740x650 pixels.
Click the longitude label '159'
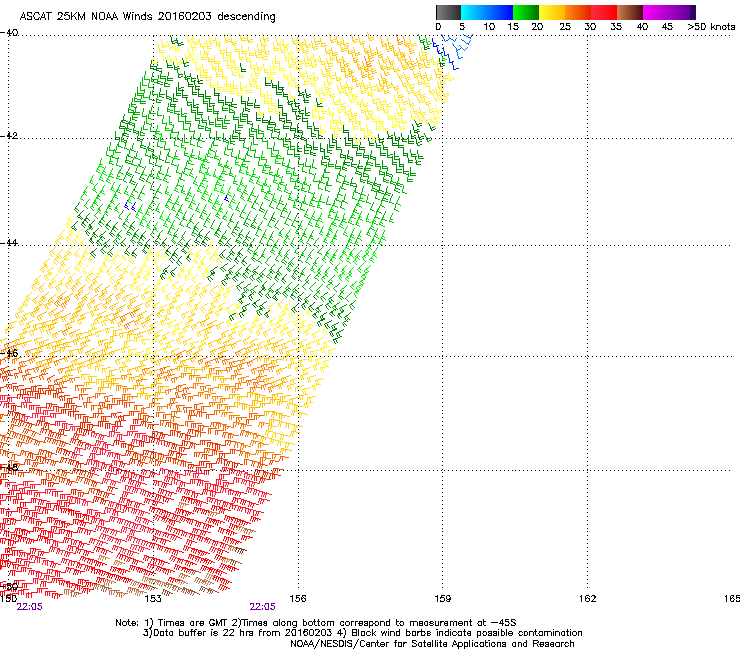(442, 599)
